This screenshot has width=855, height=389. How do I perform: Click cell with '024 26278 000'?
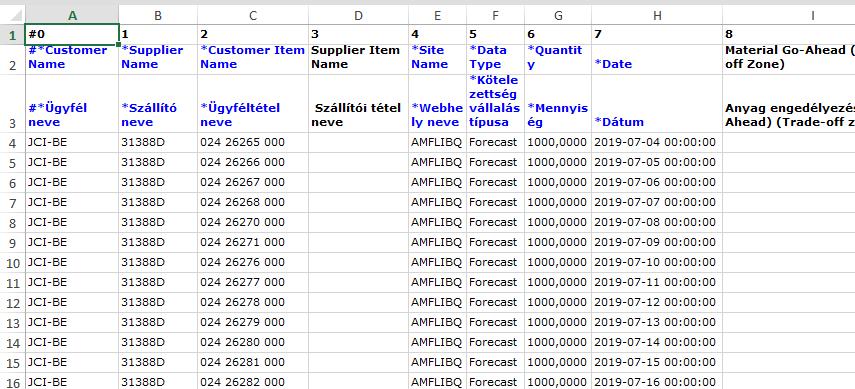click(253, 302)
